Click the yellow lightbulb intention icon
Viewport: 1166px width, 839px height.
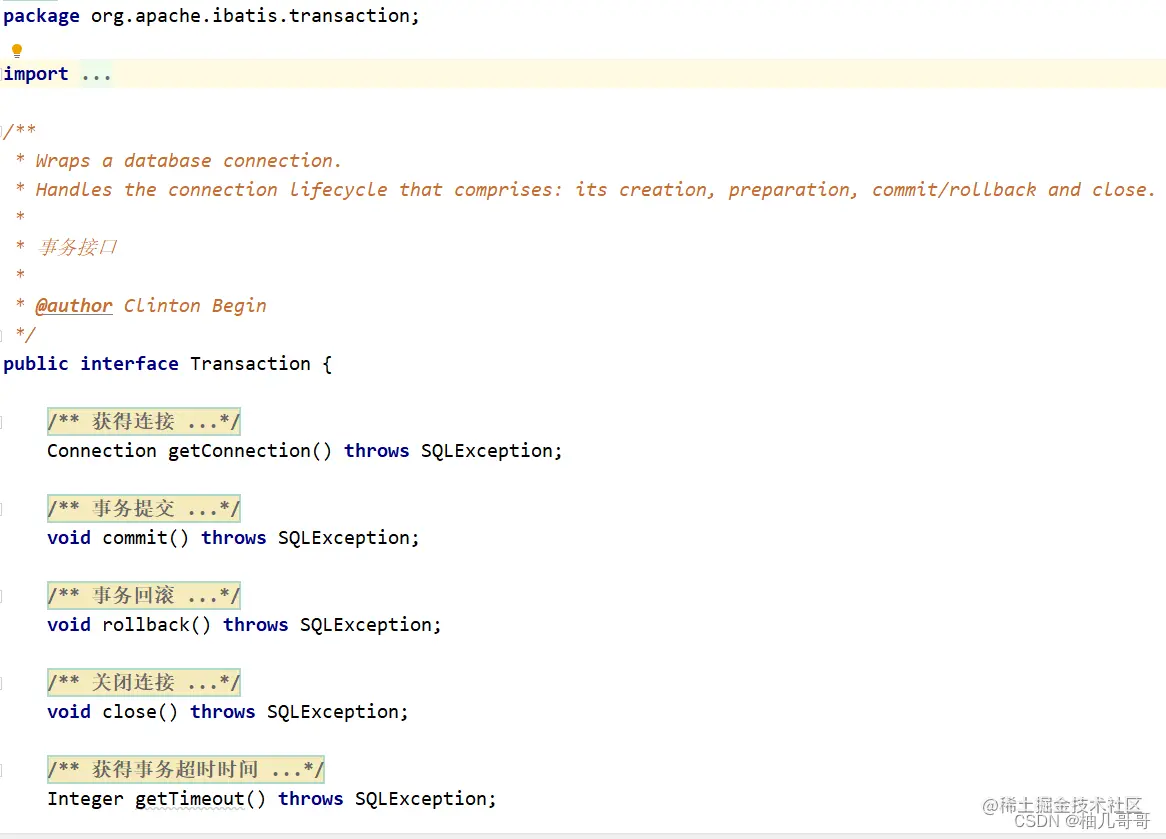[x=17, y=51]
